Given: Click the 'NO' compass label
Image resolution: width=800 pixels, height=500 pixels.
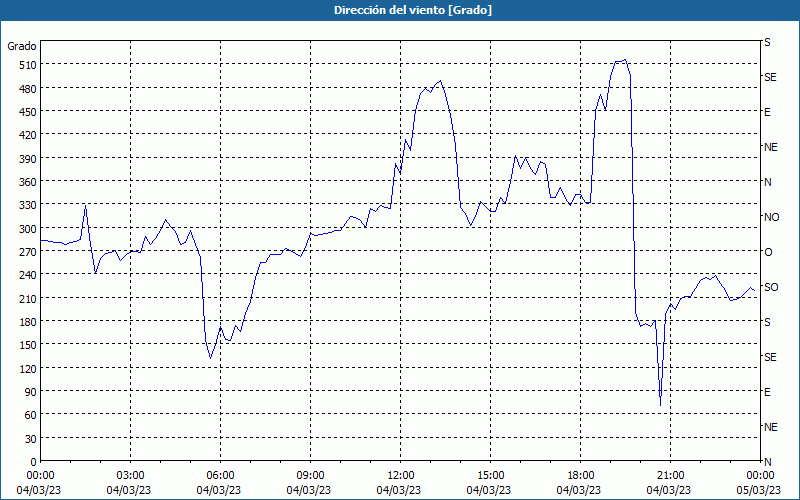Looking at the screenshot, I should (x=771, y=217).
